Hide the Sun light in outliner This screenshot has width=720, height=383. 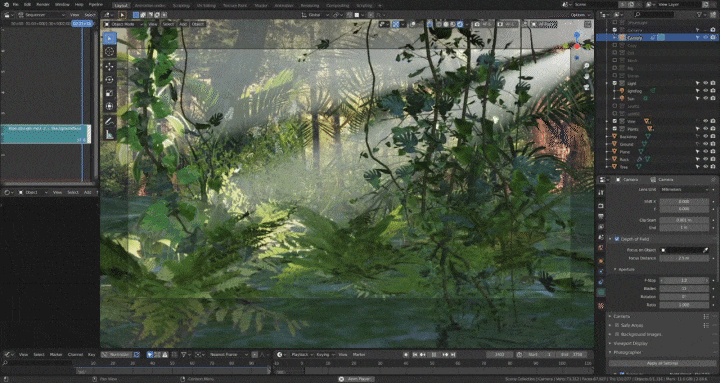point(706,98)
